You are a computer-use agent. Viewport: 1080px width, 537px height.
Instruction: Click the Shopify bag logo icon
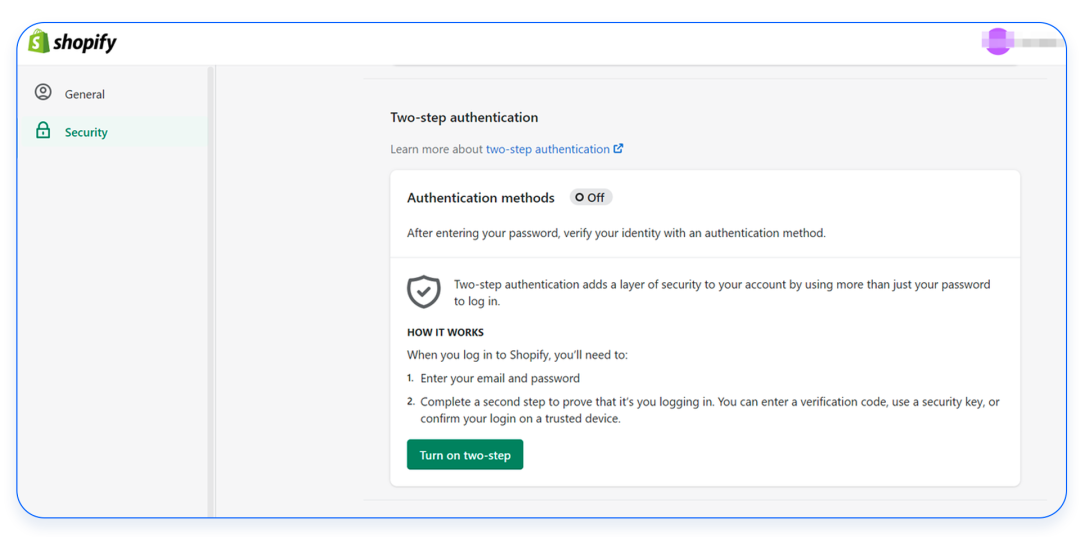pyautogui.click(x=39, y=41)
